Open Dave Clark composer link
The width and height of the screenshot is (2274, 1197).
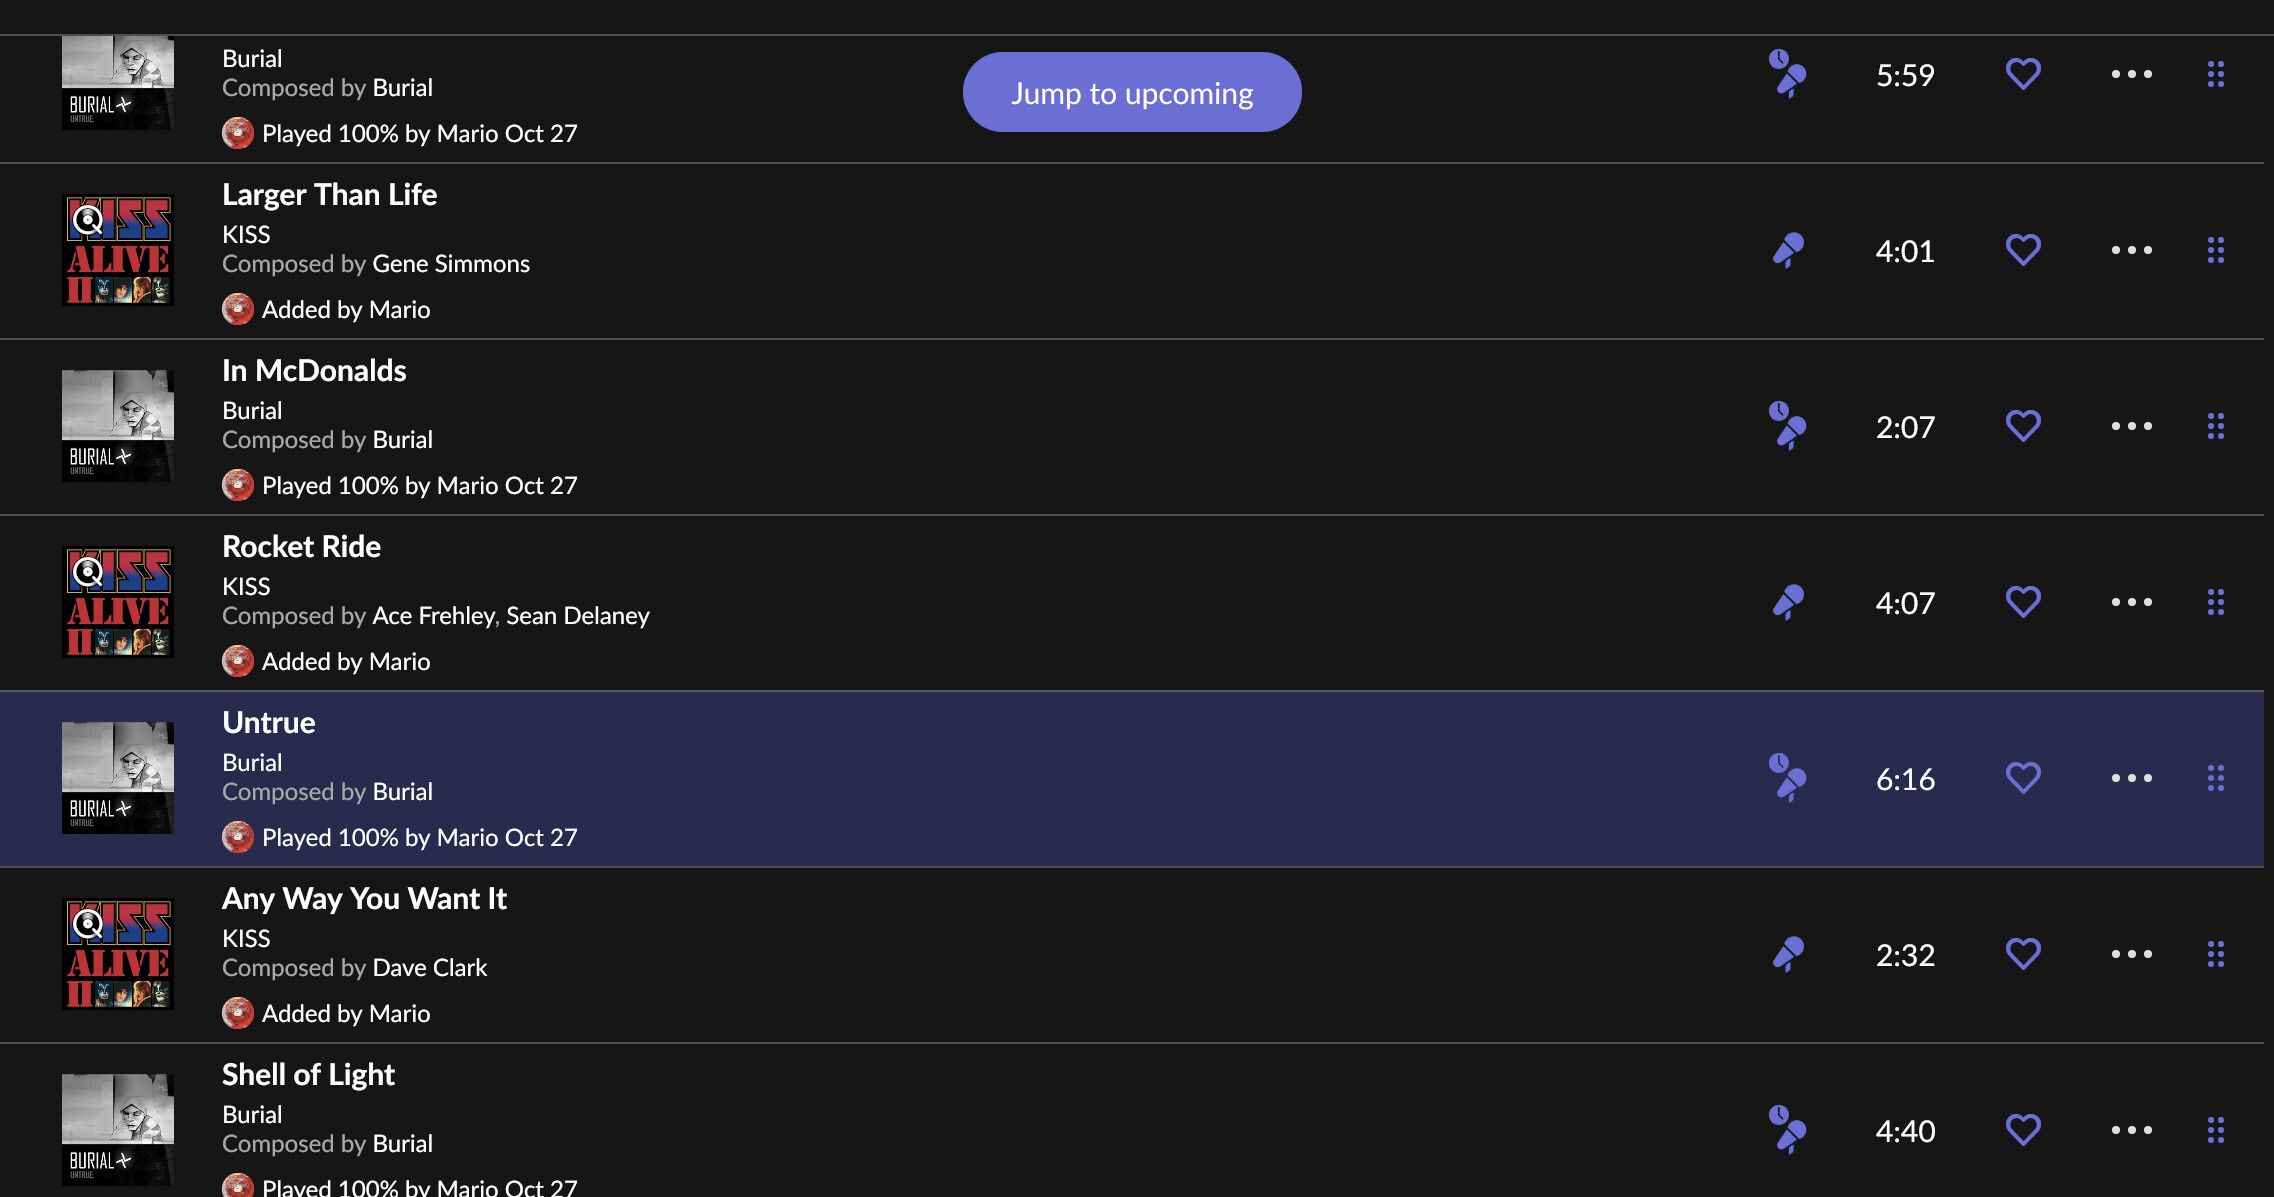pyautogui.click(x=430, y=968)
